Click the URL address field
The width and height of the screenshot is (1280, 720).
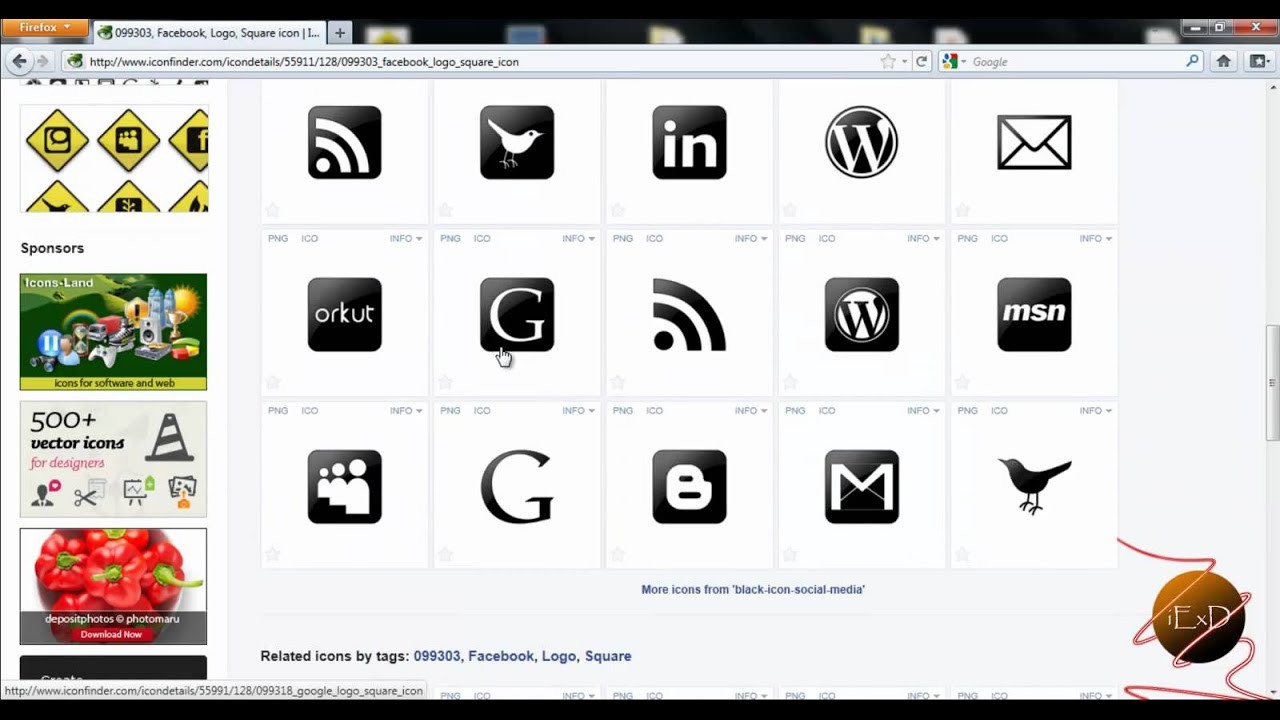(480, 61)
